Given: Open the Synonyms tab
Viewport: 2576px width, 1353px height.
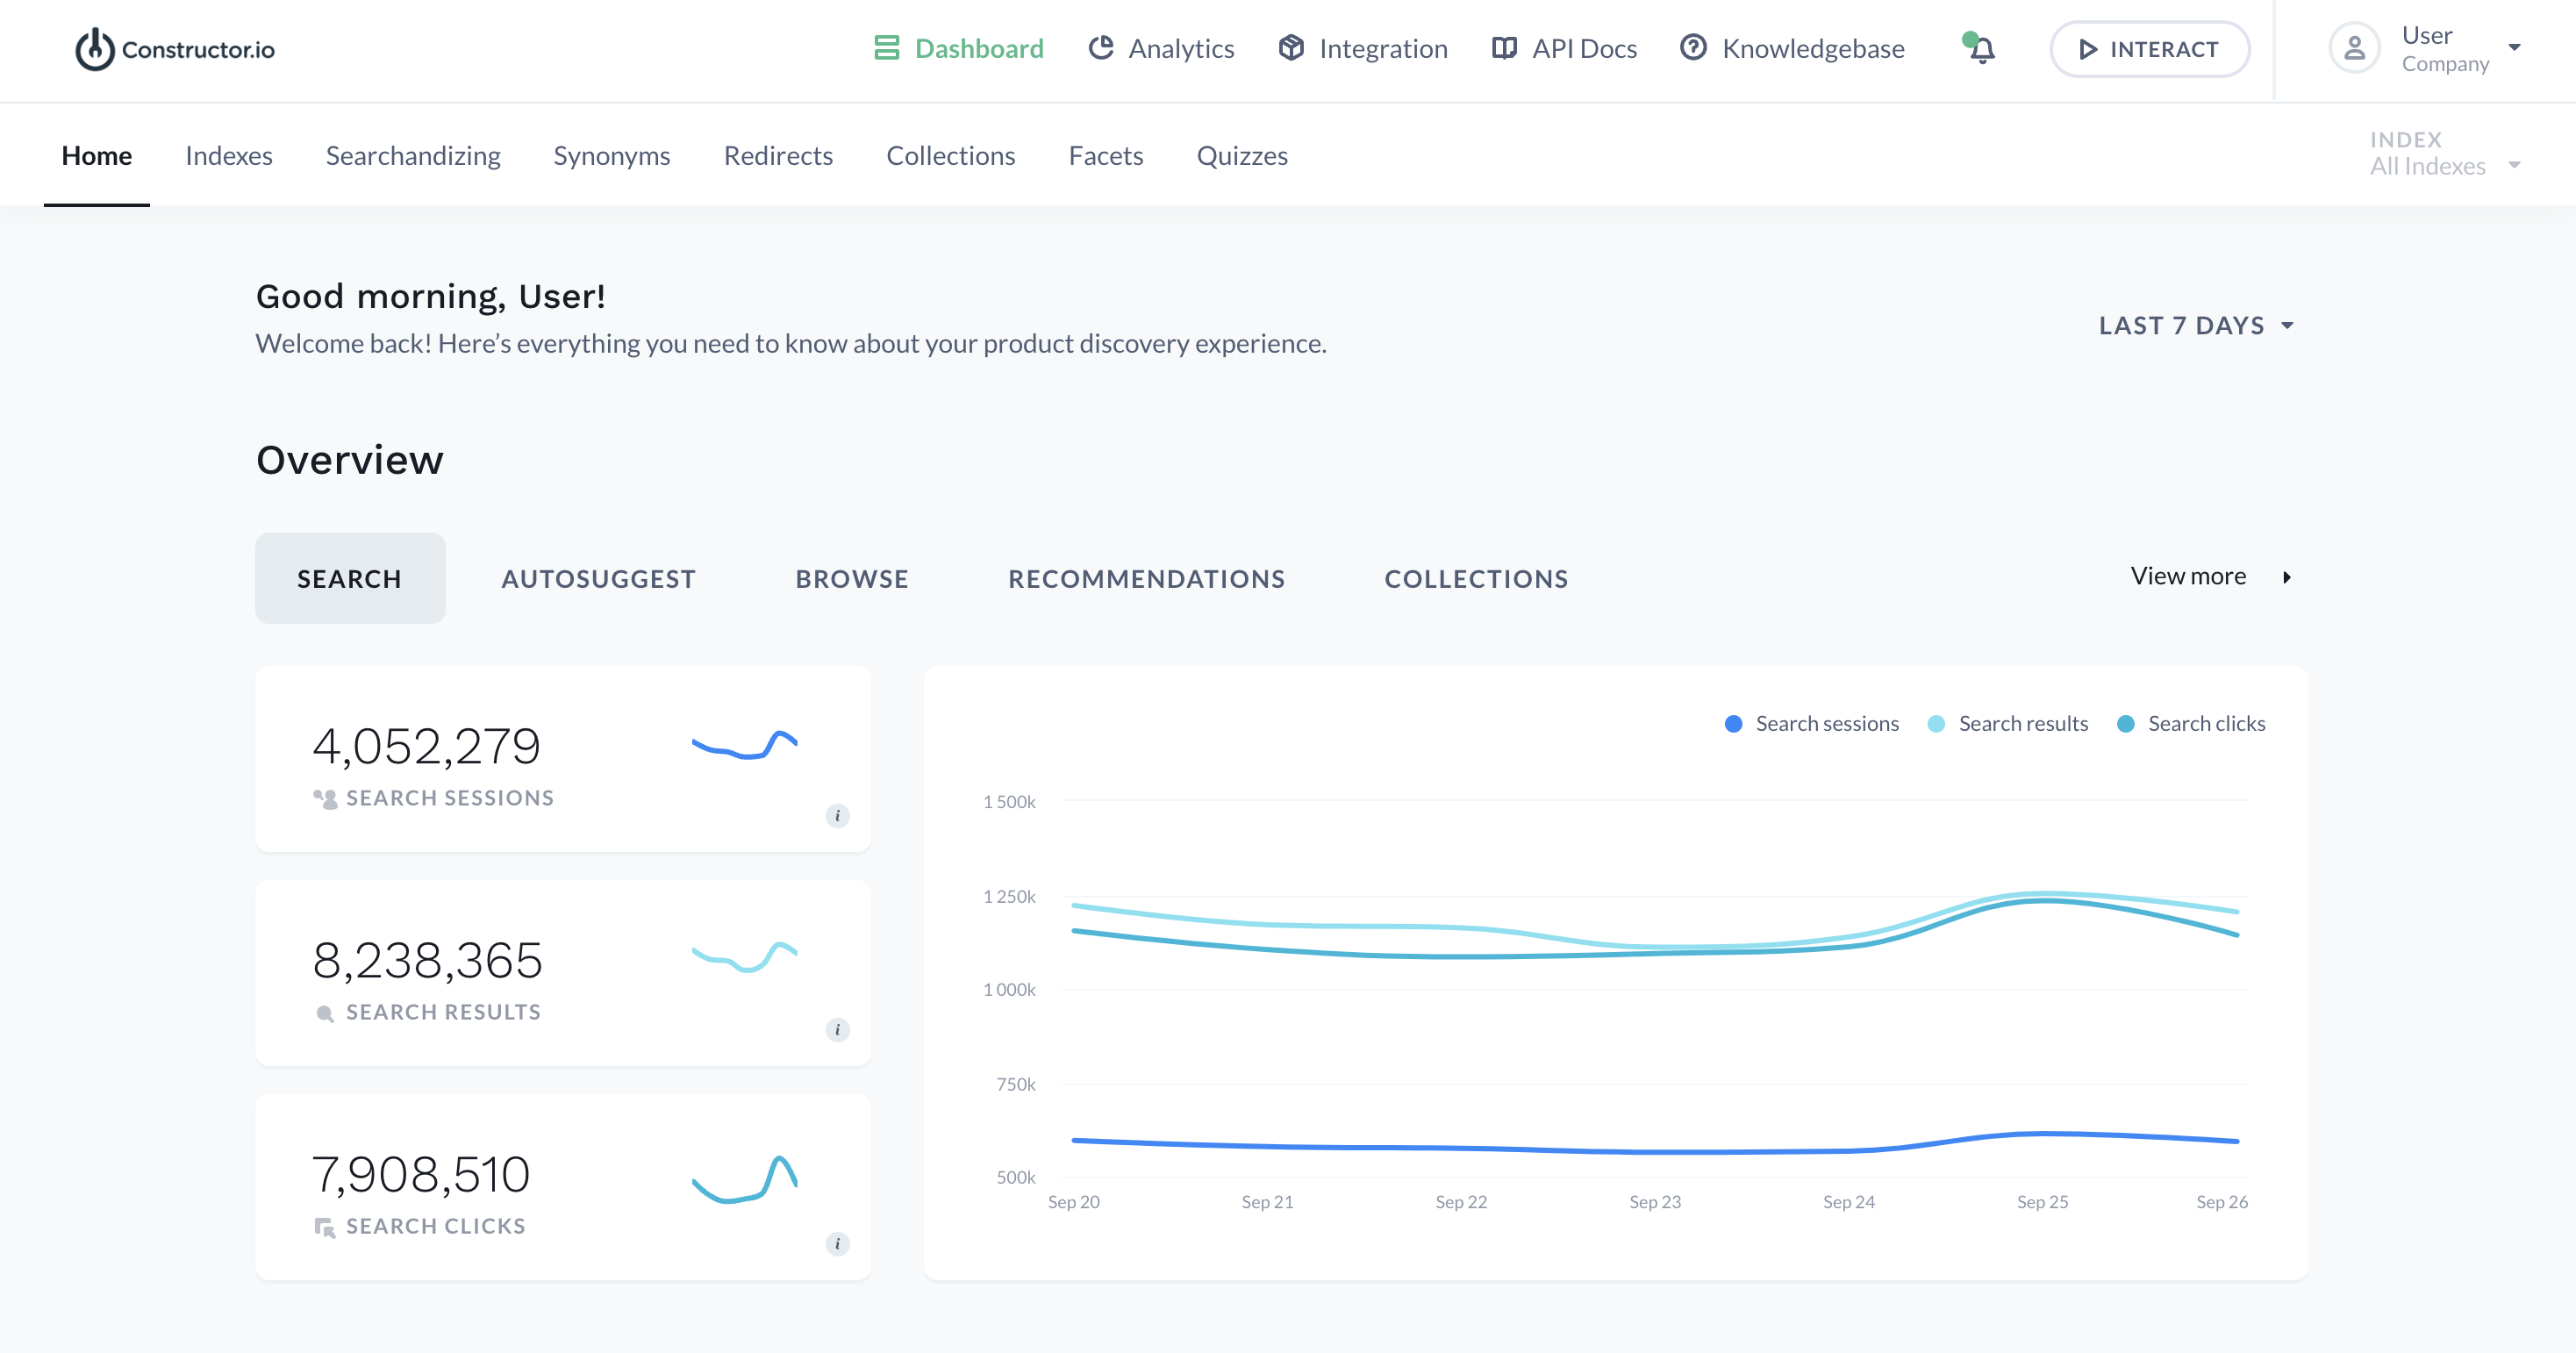Looking at the screenshot, I should click(612, 155).
